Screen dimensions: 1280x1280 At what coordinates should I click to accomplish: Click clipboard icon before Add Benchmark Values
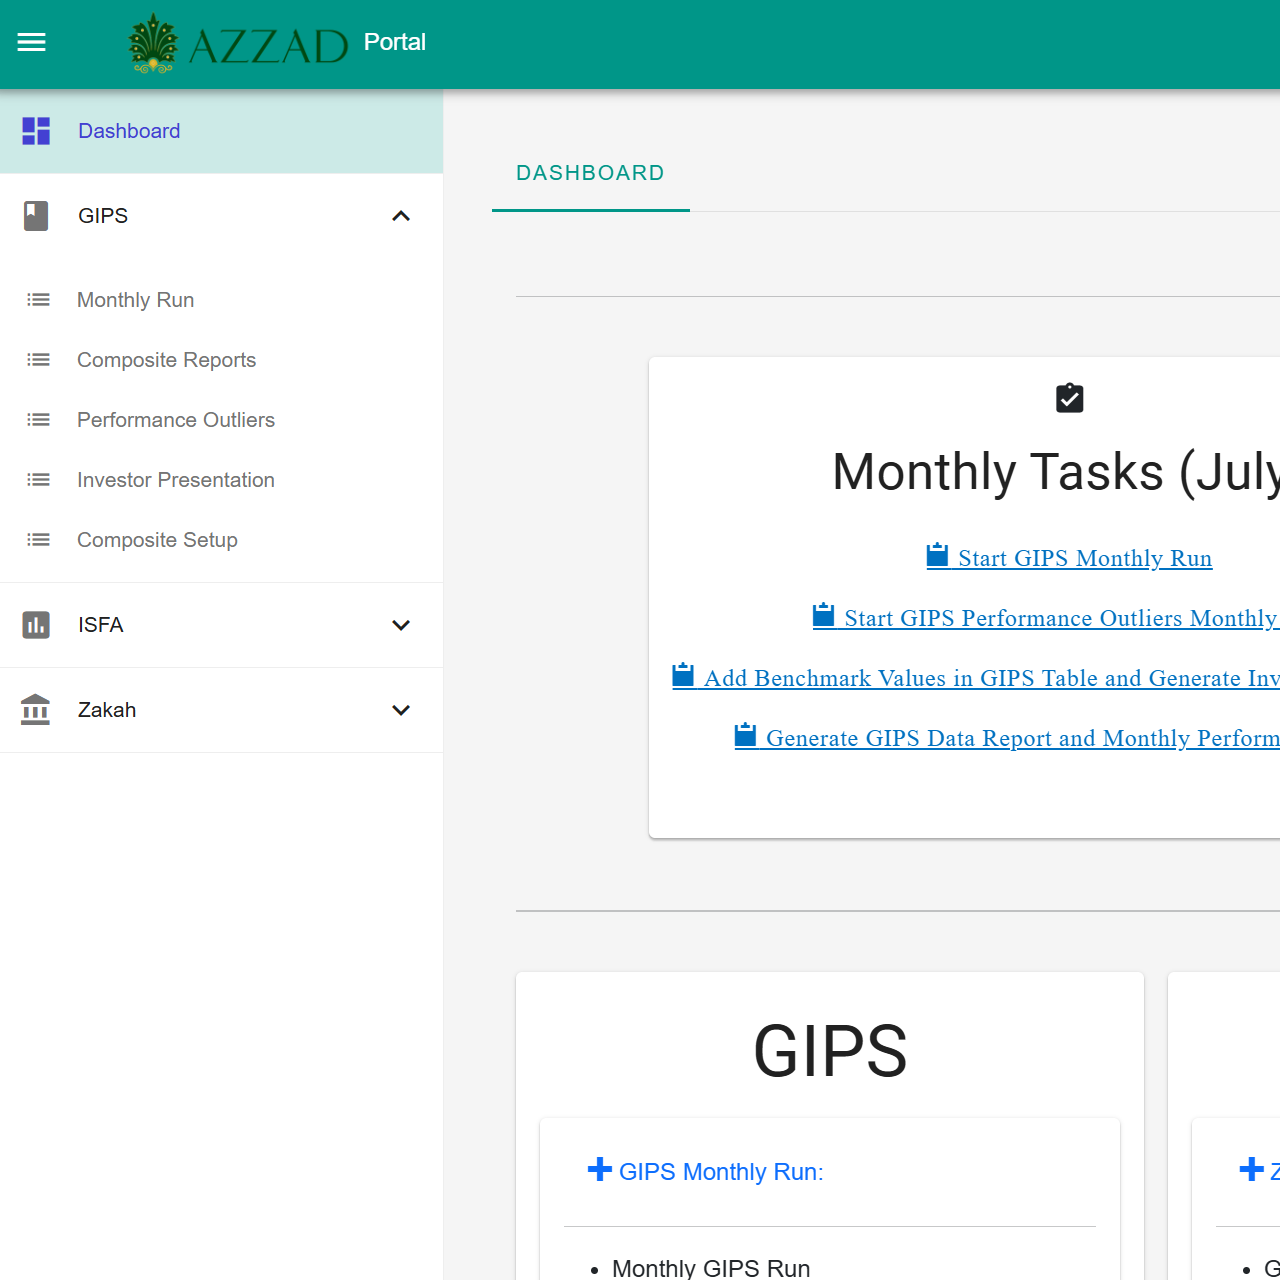(683, 676)
